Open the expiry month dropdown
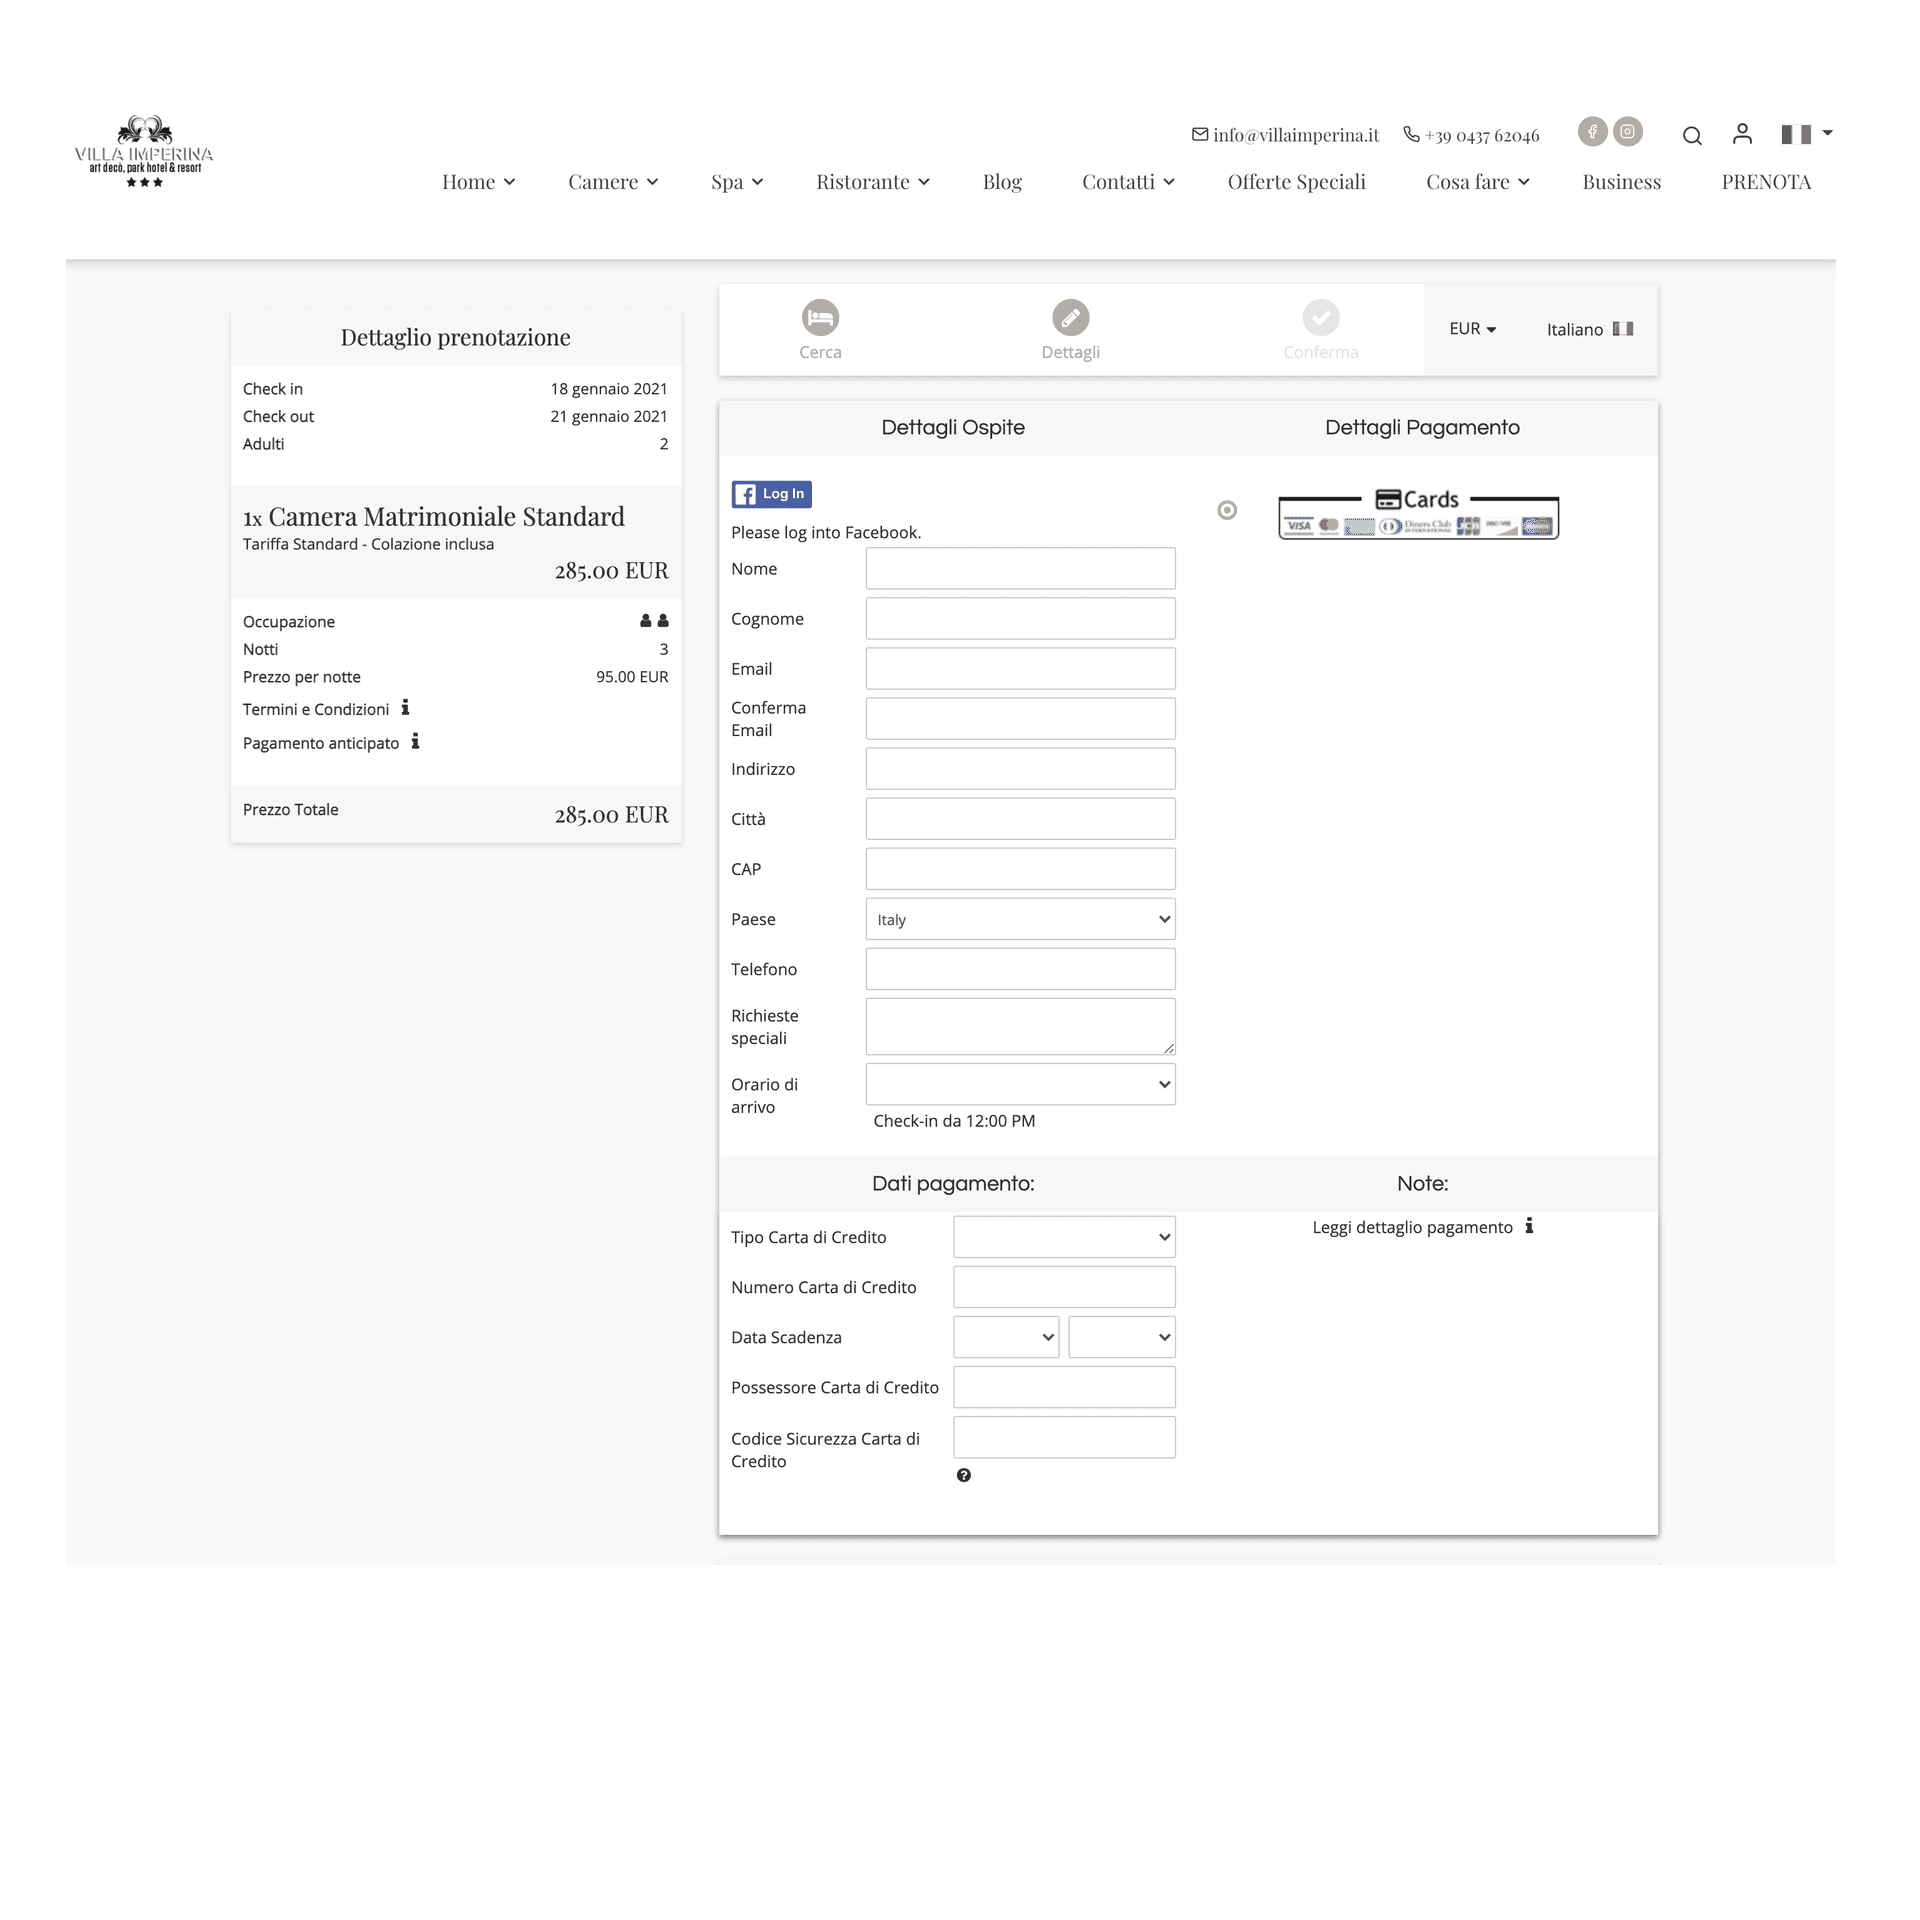The width and height of the screenshot is (1920, 1920). click(1006, 1337)
